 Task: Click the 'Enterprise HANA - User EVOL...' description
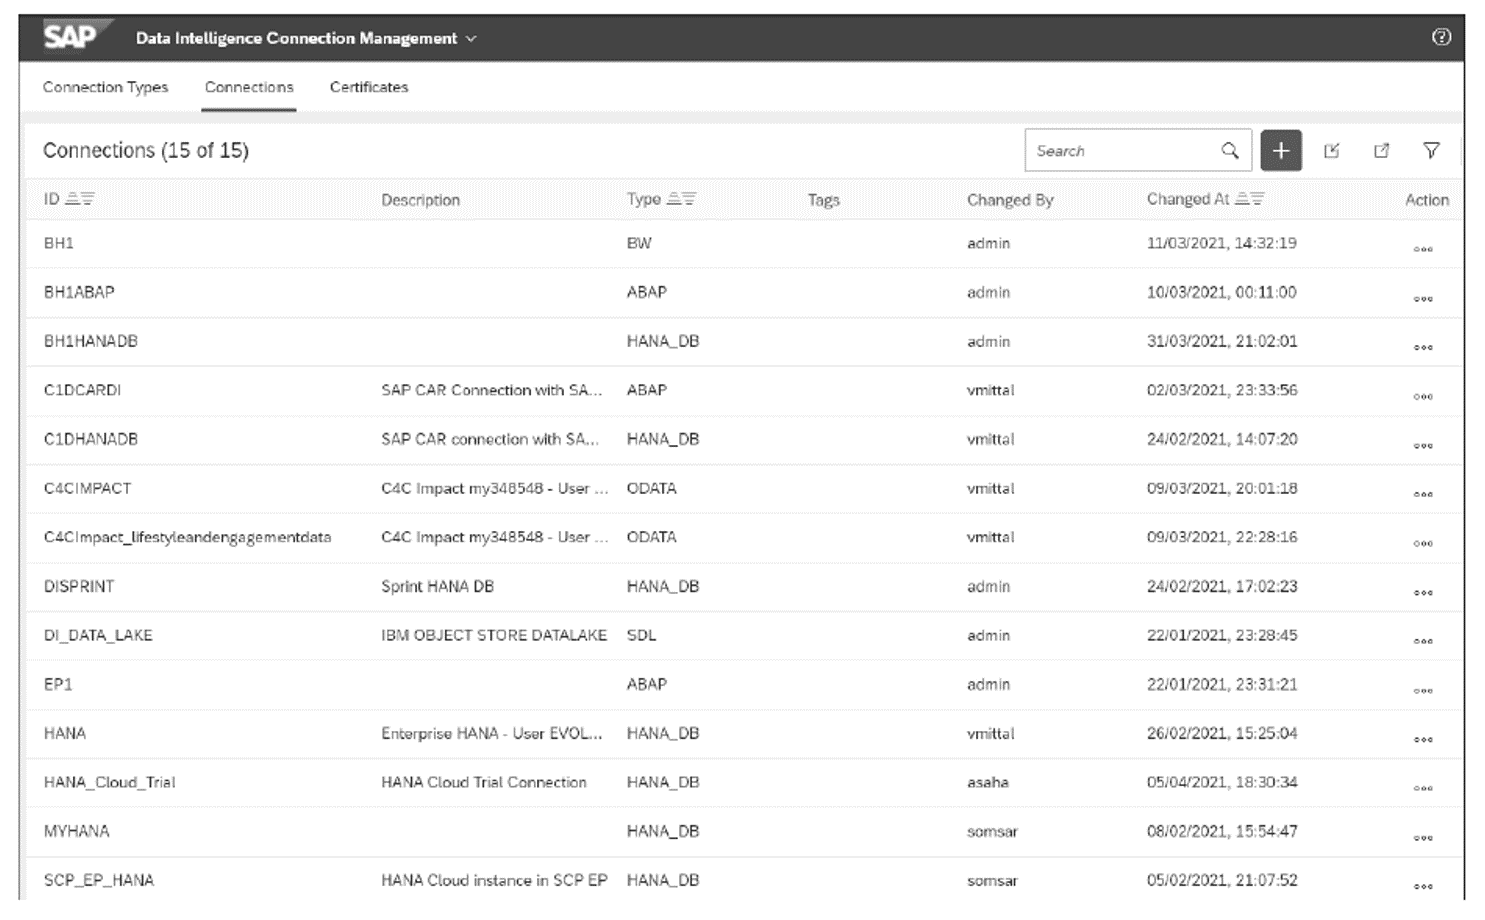[x=492, y=733]
